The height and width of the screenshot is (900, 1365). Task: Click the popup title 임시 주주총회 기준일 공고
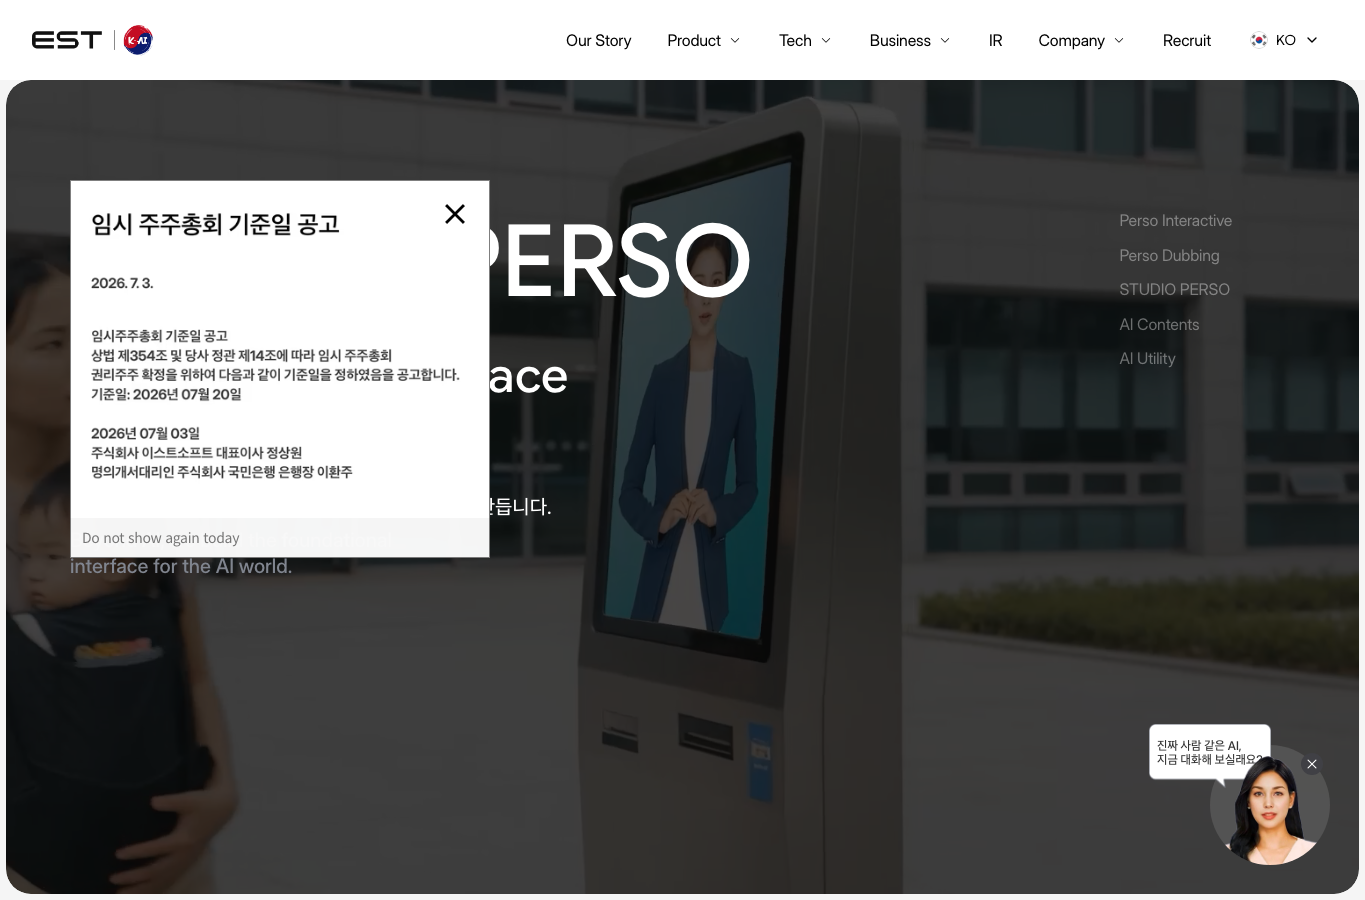point(215,224)
